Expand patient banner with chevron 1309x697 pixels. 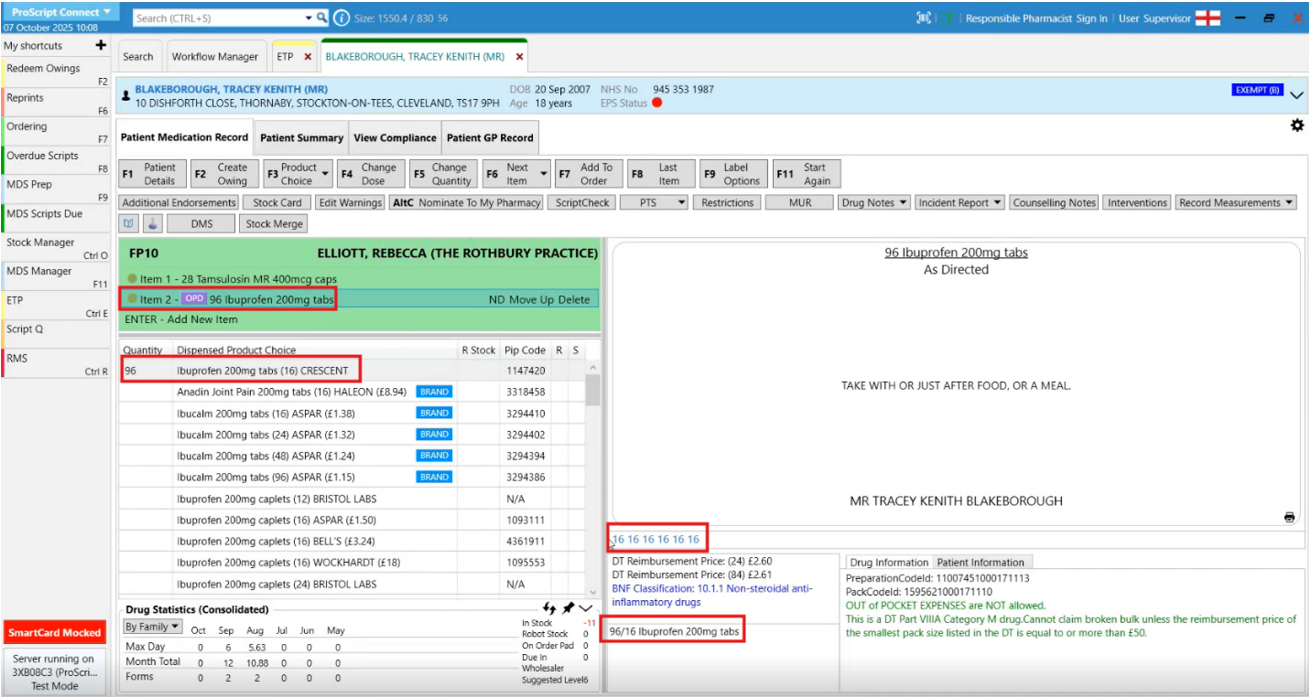[x=1297, y=95]
